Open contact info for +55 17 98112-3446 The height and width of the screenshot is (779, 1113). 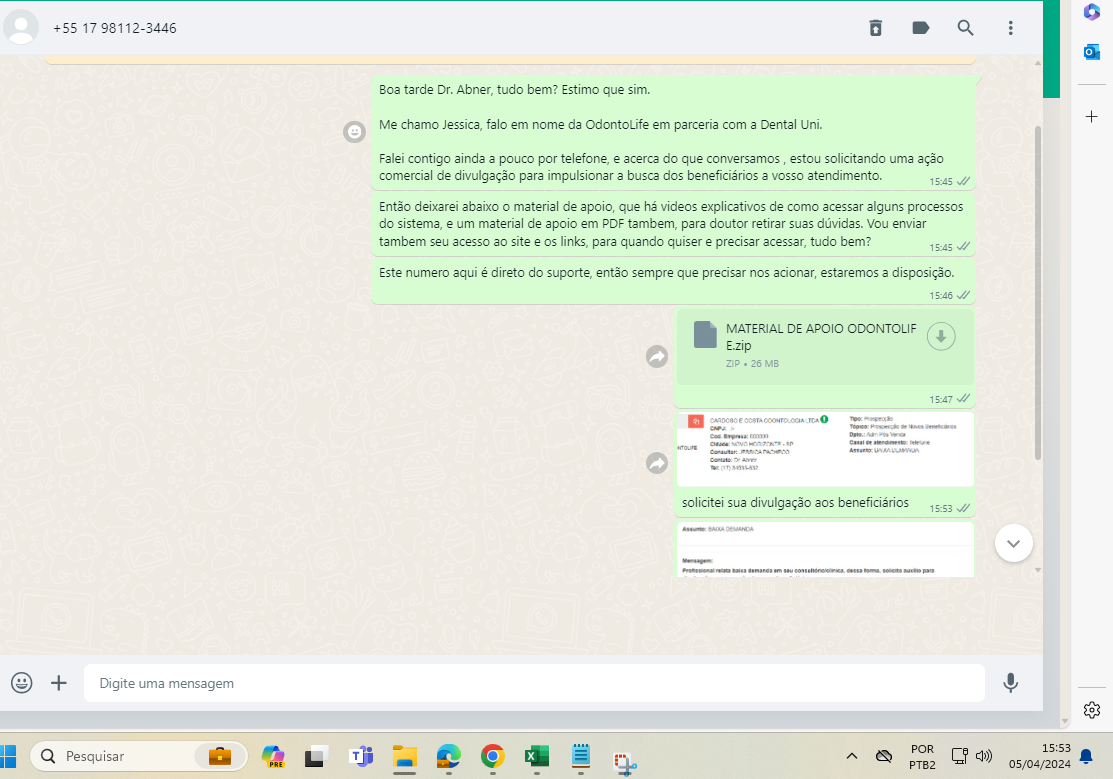[115, 28]
